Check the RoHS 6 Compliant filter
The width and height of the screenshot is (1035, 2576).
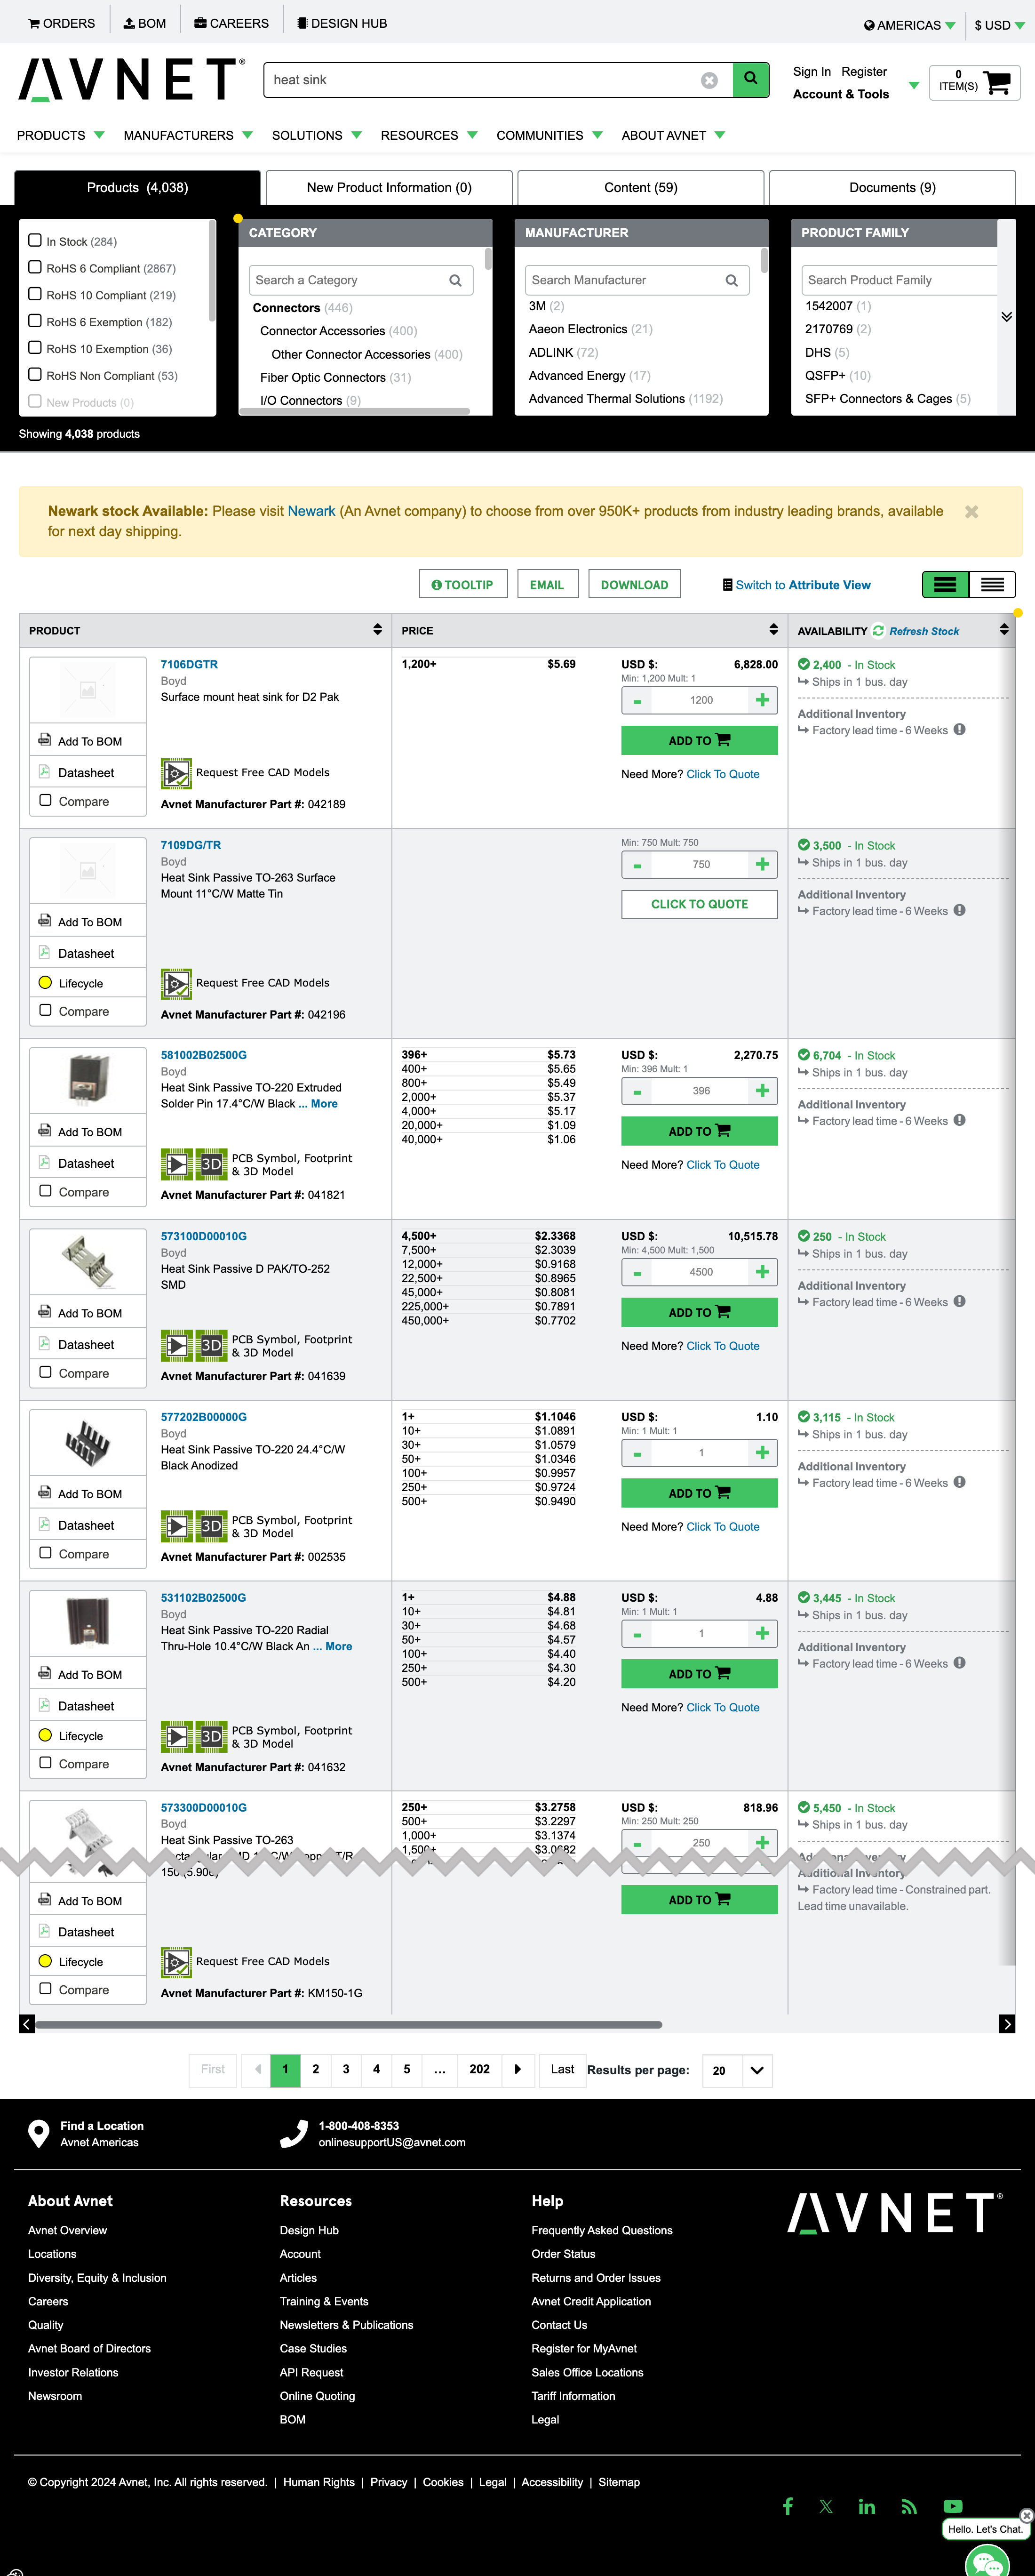35,266
